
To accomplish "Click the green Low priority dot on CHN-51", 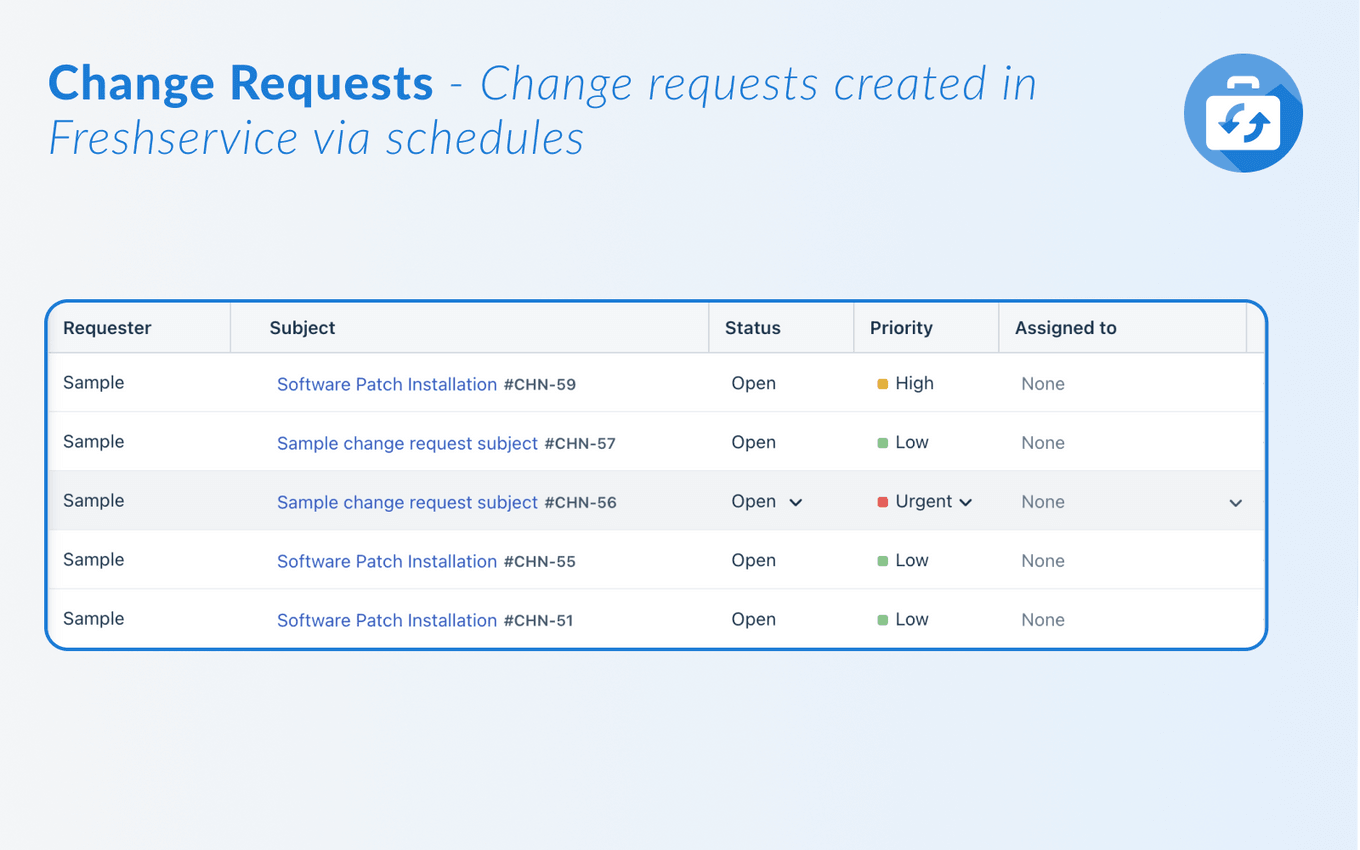I will pyautogui.click(x=882, y=619).
